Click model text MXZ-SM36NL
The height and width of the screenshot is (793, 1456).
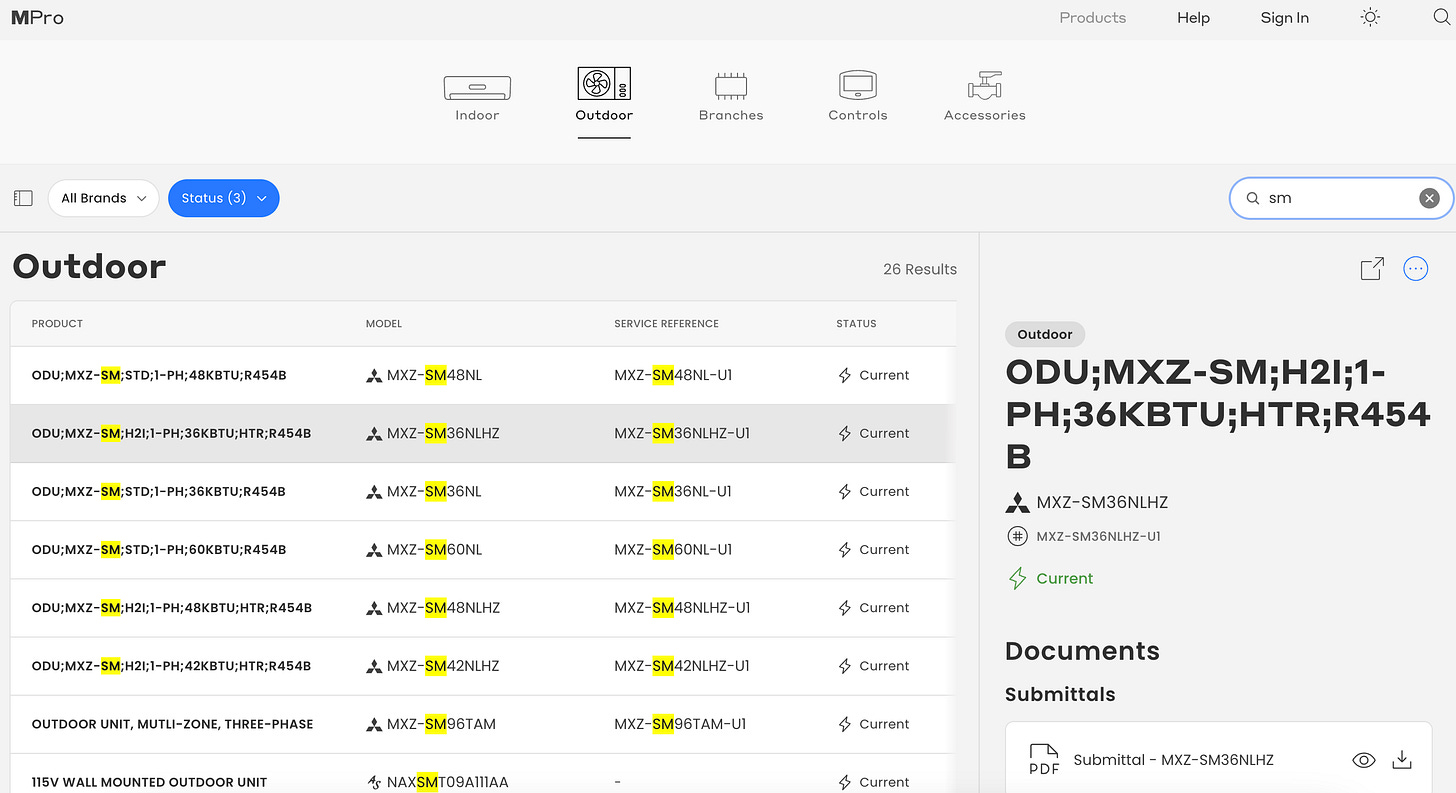click(434, 492)
